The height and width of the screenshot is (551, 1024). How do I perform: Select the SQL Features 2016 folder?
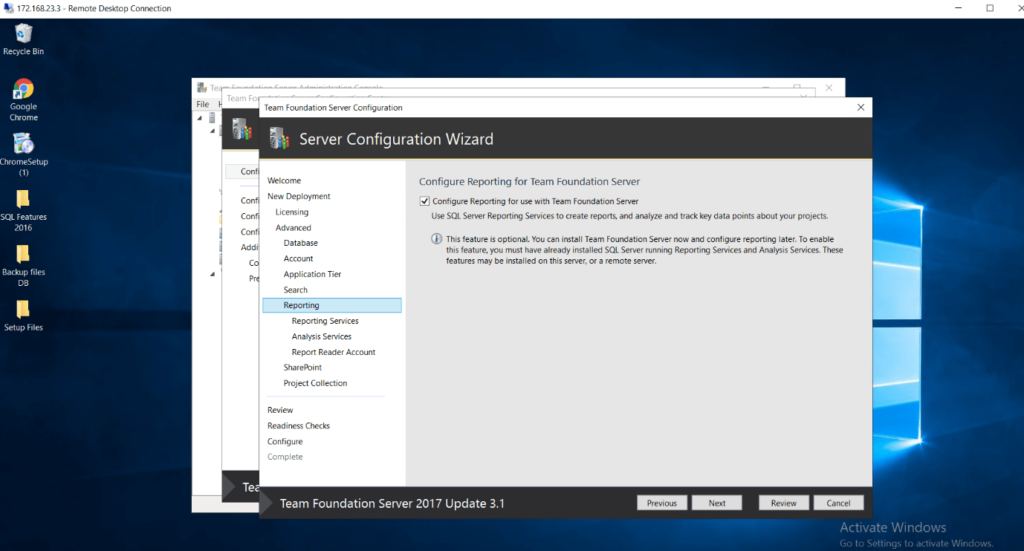click(24, 210)
